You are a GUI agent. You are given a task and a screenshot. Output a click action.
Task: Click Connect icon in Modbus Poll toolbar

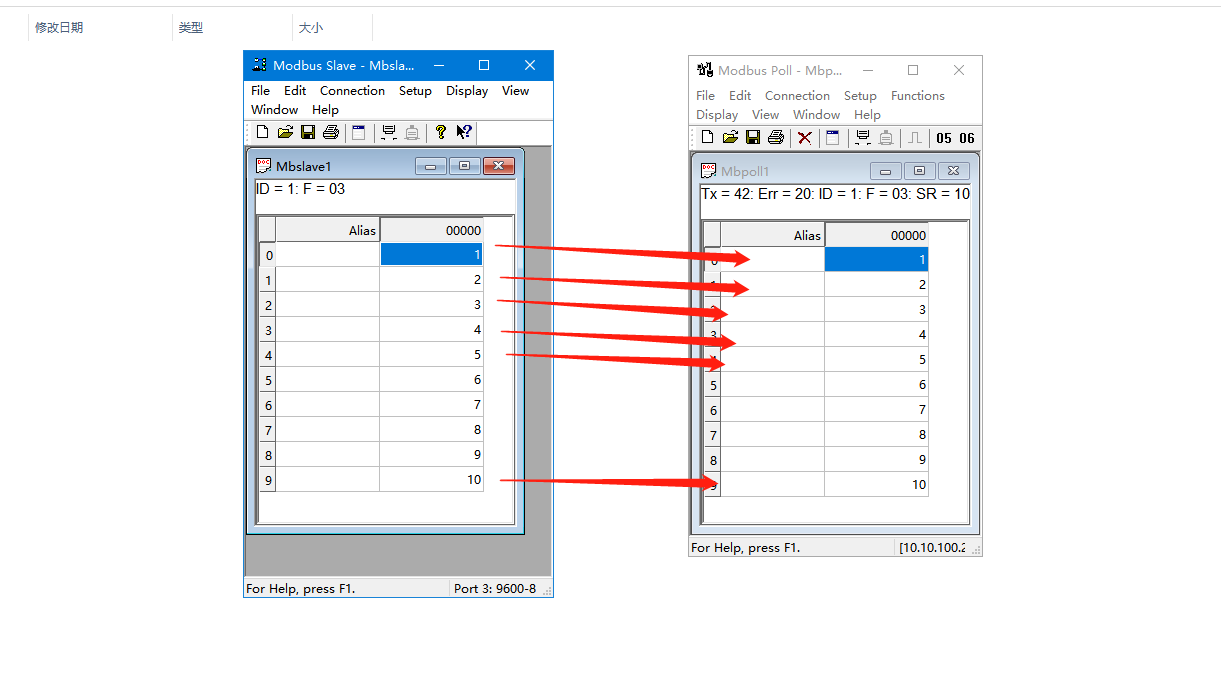point(862,138)
